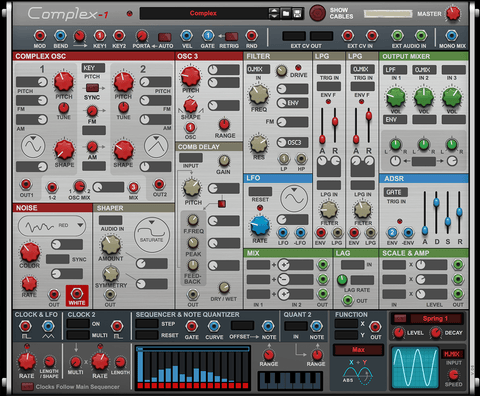
Task: Click the LAG section OUT jack
Action: click(x=348, y=300)
